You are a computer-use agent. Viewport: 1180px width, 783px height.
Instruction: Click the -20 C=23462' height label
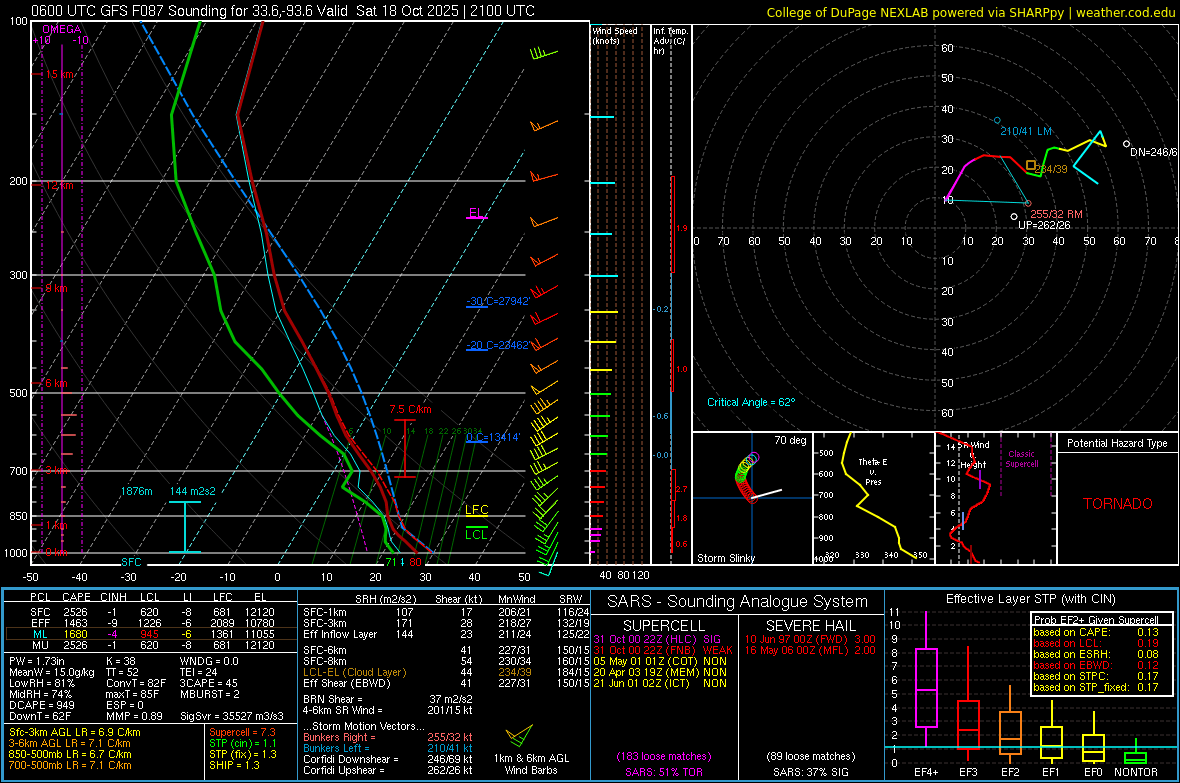pyautogui.click(x=498, y=346)
